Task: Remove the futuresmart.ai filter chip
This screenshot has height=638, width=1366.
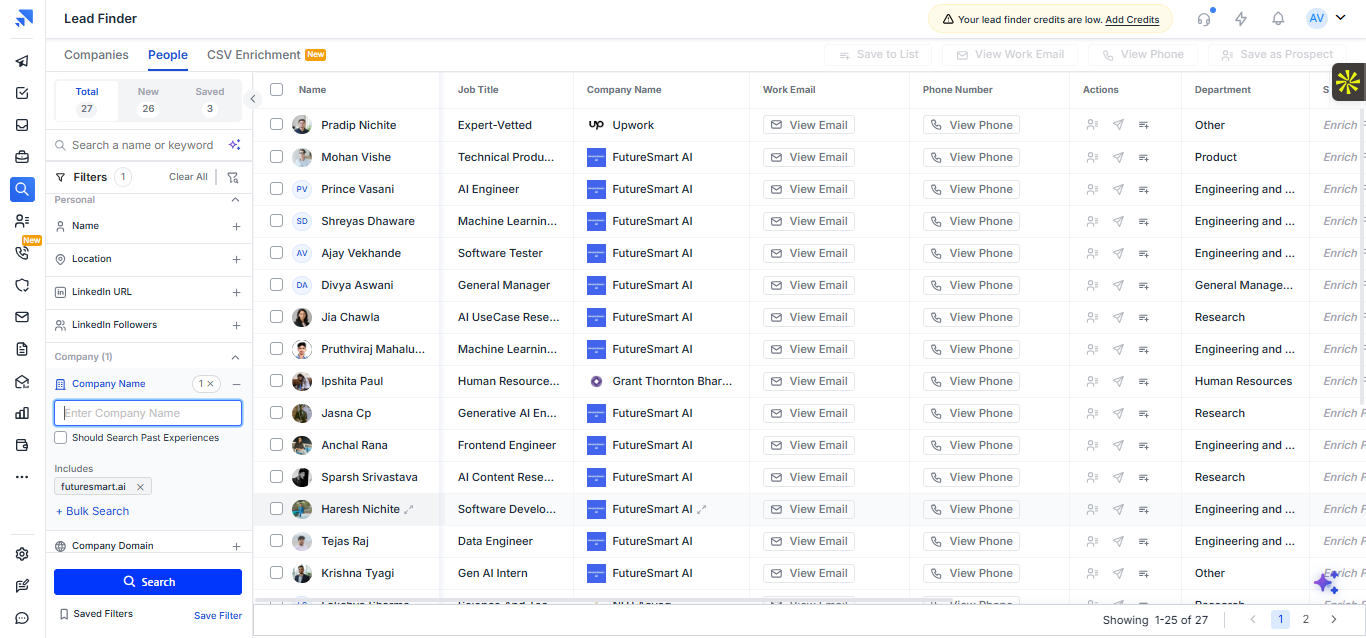Action: coord(140,487)
